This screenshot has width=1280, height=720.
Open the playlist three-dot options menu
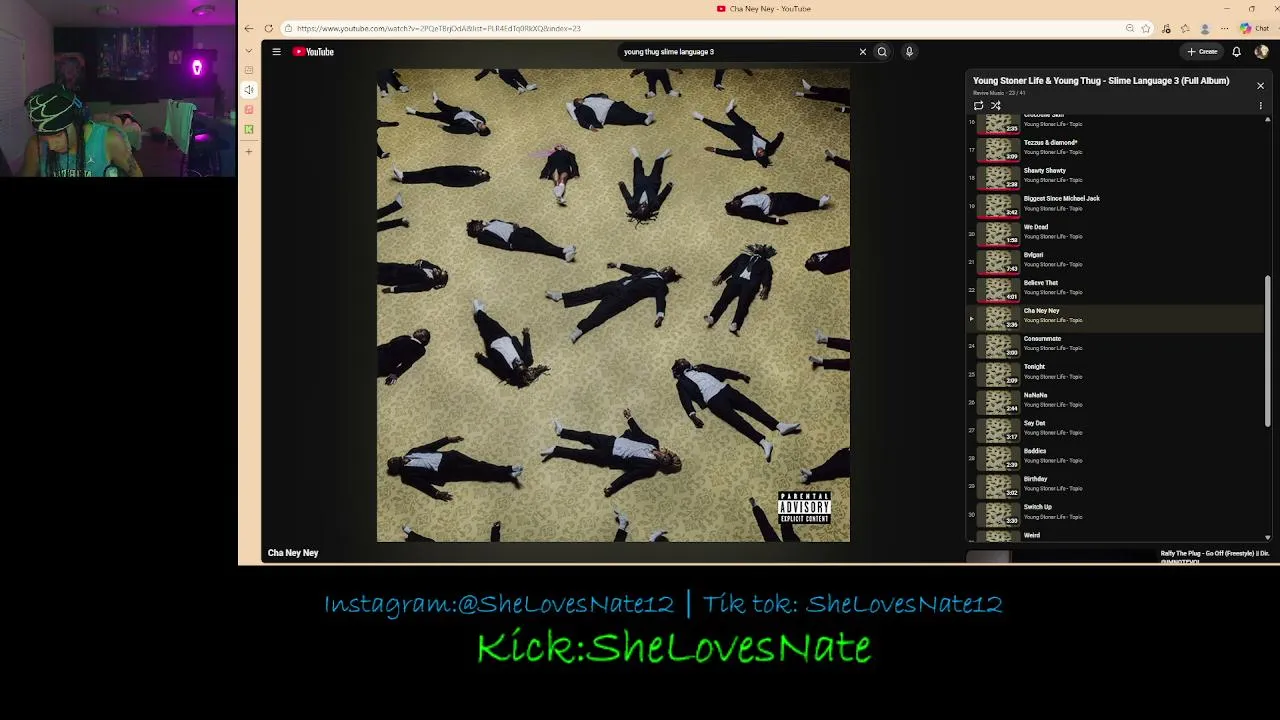pyautogui.click(x=1260, y=105)
